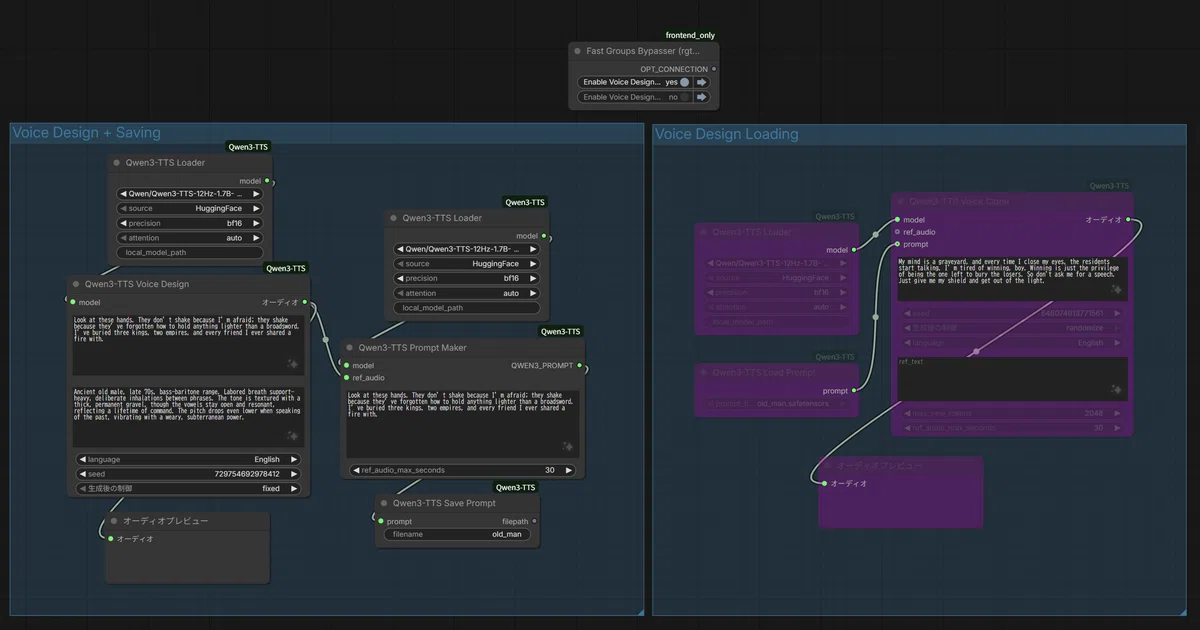Click the filepath output port on Save Prompt

point(534,521)
